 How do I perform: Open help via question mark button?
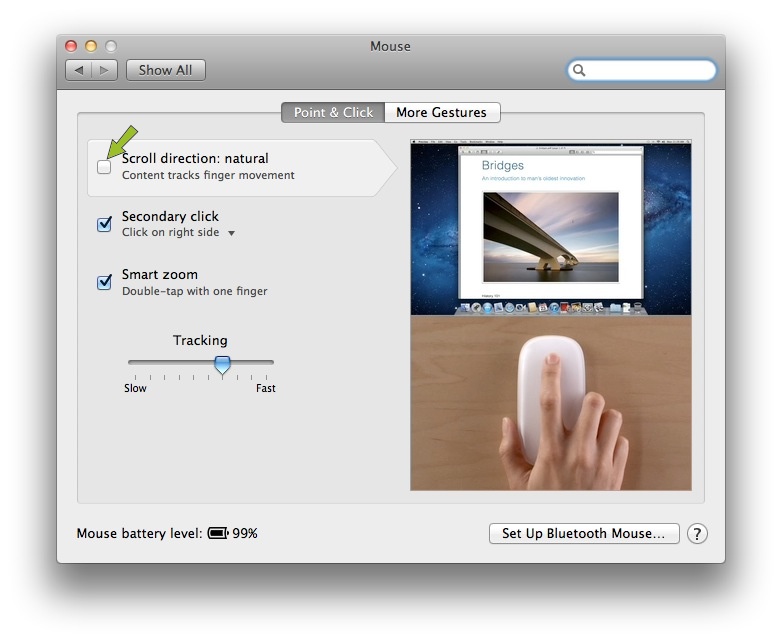tap(697, 534)
